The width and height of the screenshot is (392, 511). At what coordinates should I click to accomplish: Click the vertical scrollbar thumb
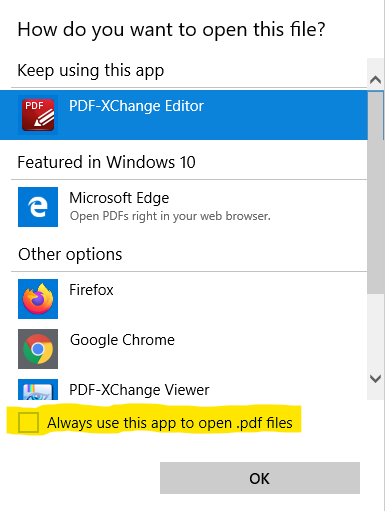click(376, 193)
